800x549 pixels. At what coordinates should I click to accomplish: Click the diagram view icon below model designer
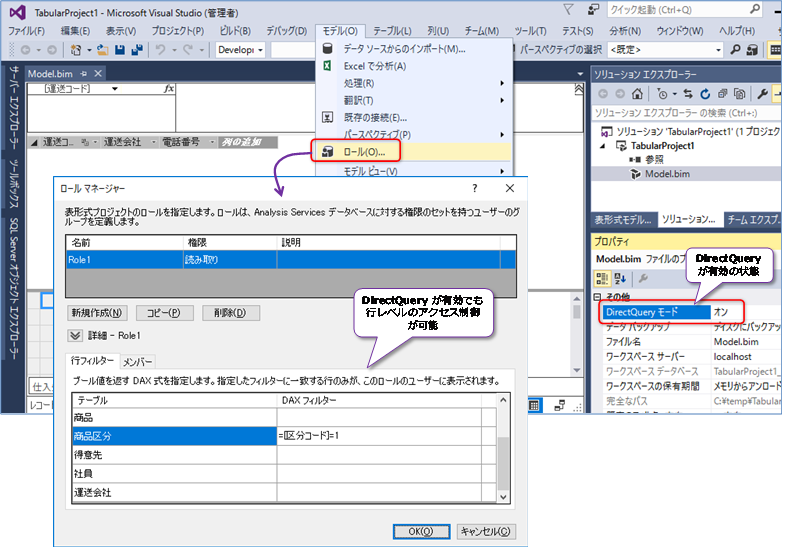(x=560, y=406)
